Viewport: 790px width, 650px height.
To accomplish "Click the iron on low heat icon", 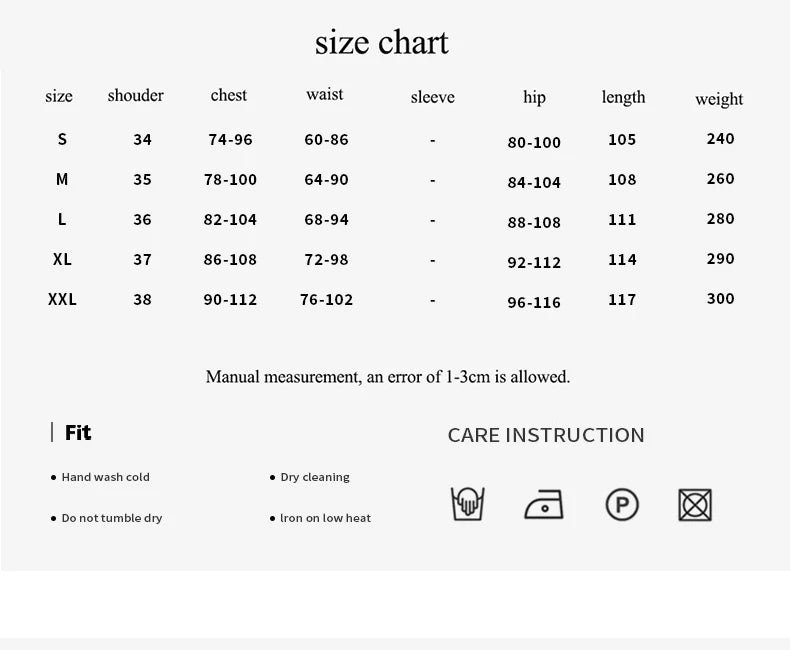I will click(x=544, y=504).
